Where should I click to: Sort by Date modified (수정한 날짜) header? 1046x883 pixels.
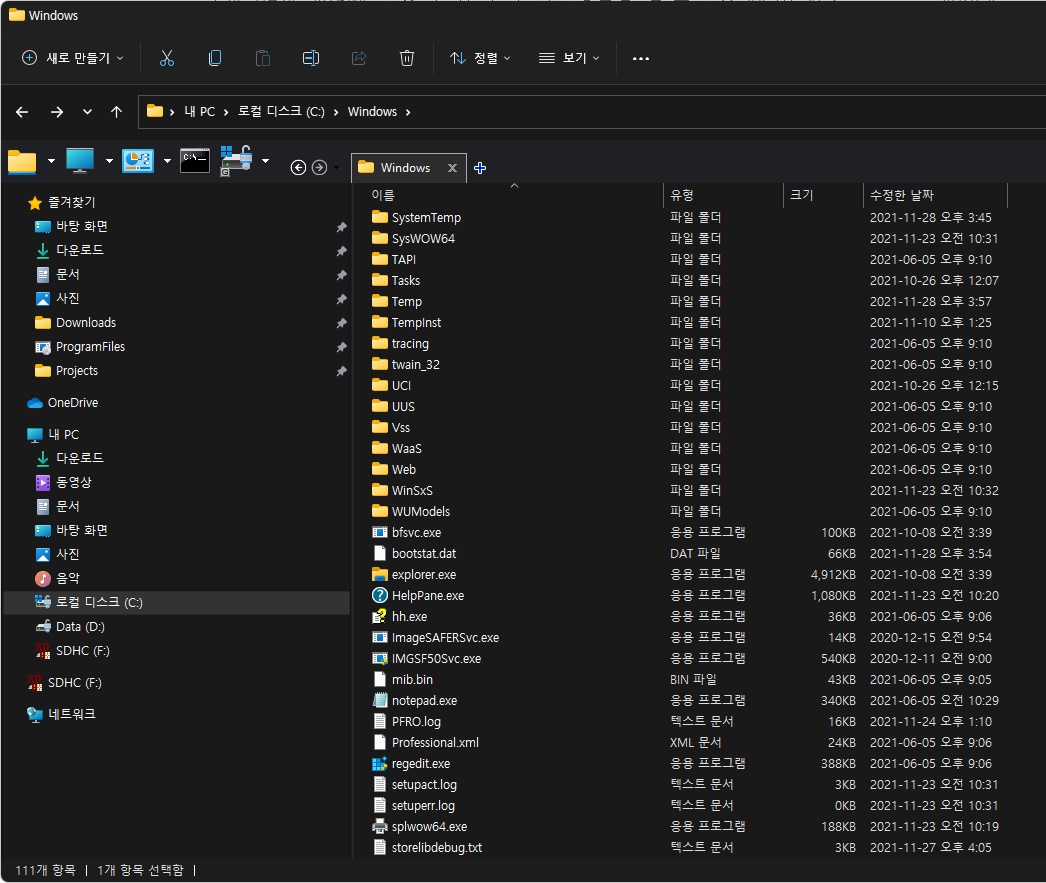coord(902,195)
